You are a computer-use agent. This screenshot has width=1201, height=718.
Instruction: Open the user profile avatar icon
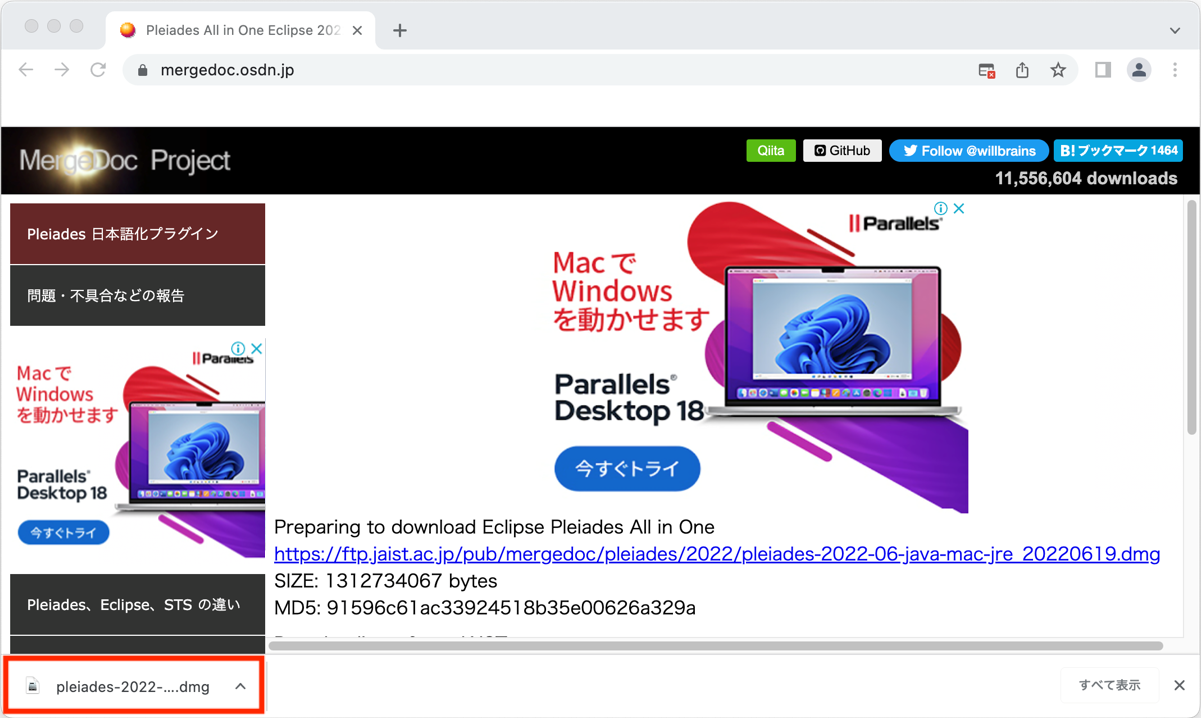pos(1139,70)
